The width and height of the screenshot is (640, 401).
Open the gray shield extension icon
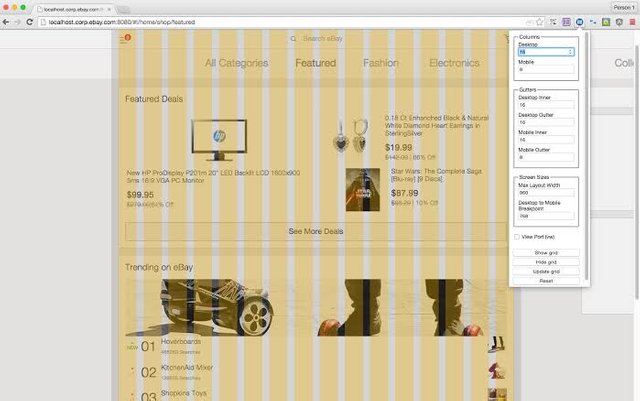click(619, 22)
